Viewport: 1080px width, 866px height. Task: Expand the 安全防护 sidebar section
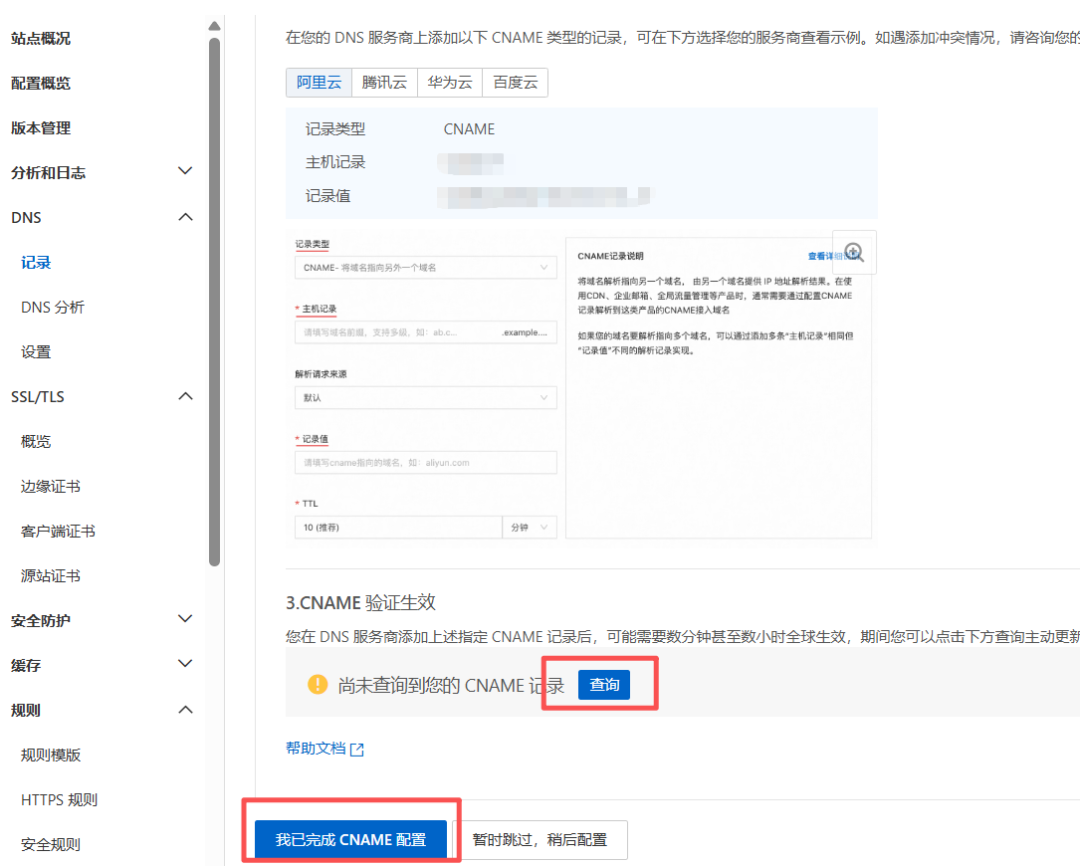185,620
